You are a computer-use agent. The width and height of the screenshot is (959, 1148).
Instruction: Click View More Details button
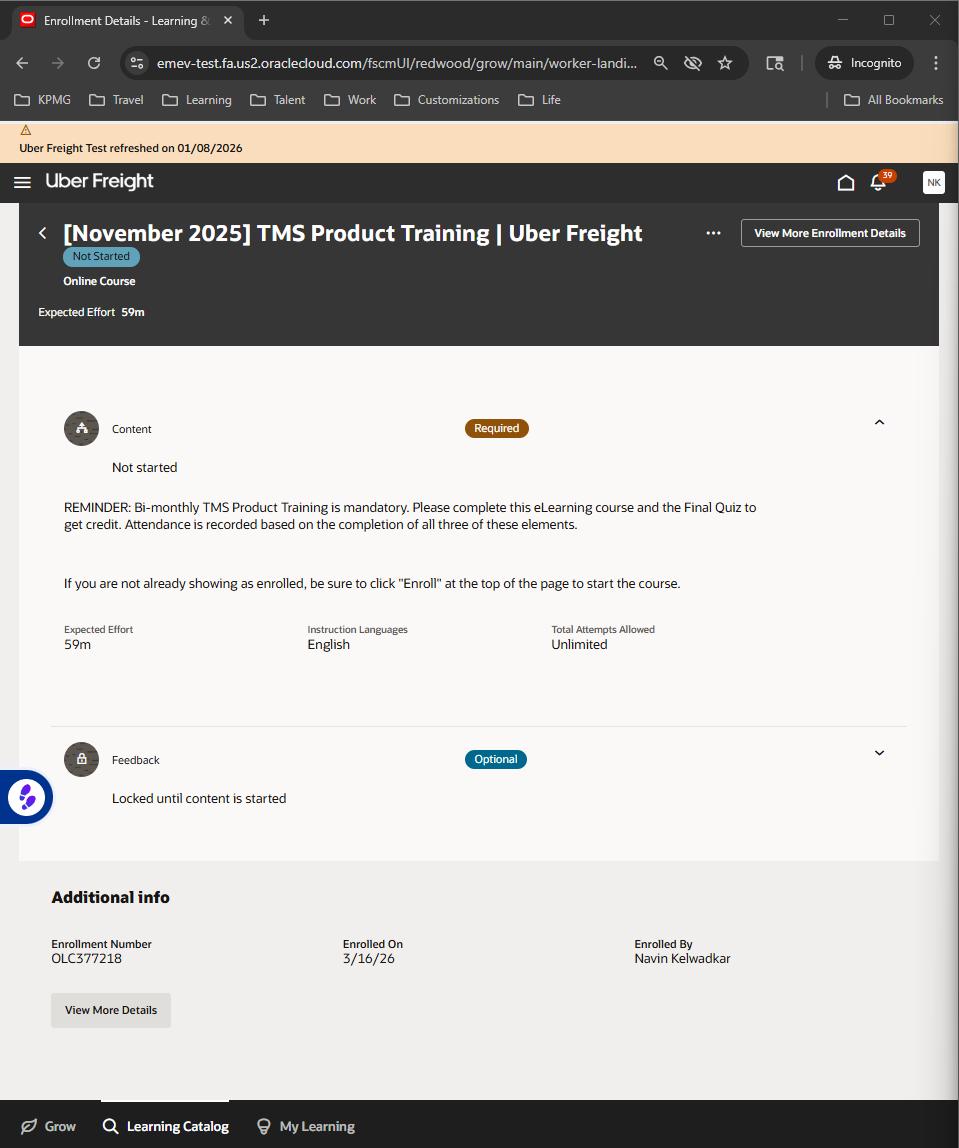coord(111,1010)
